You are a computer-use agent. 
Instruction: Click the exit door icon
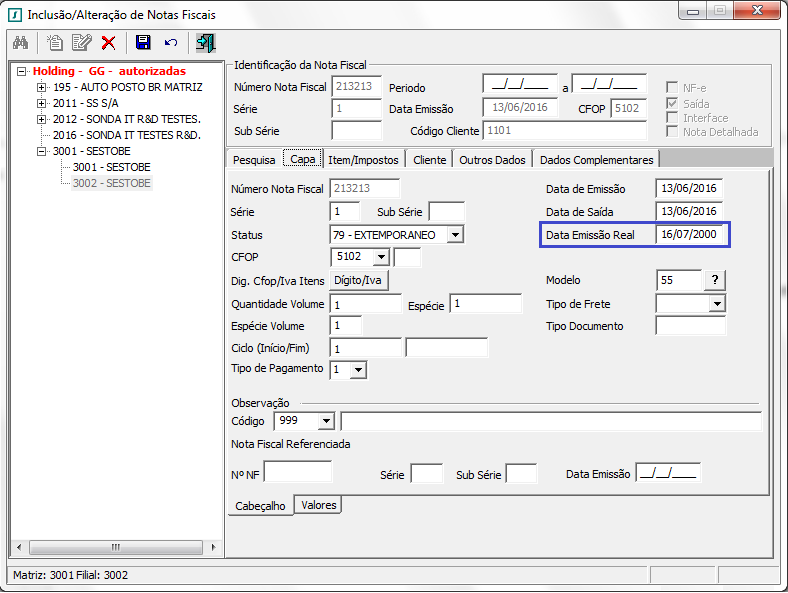click(x=206, y=42)
